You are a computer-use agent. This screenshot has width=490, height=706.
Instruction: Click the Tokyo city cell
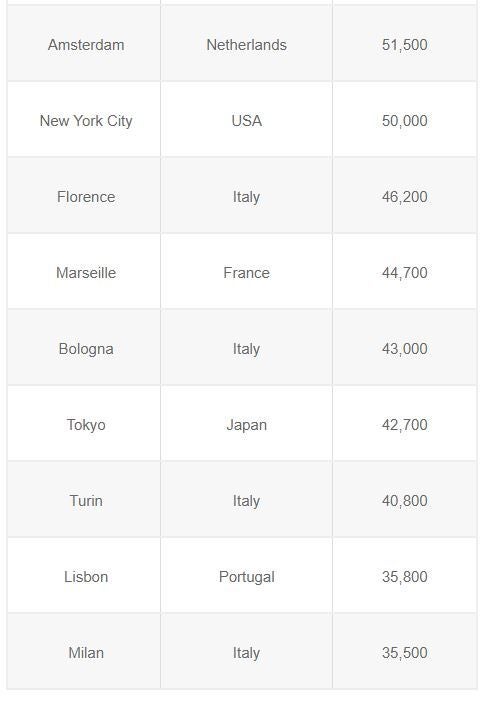[84, 423]
